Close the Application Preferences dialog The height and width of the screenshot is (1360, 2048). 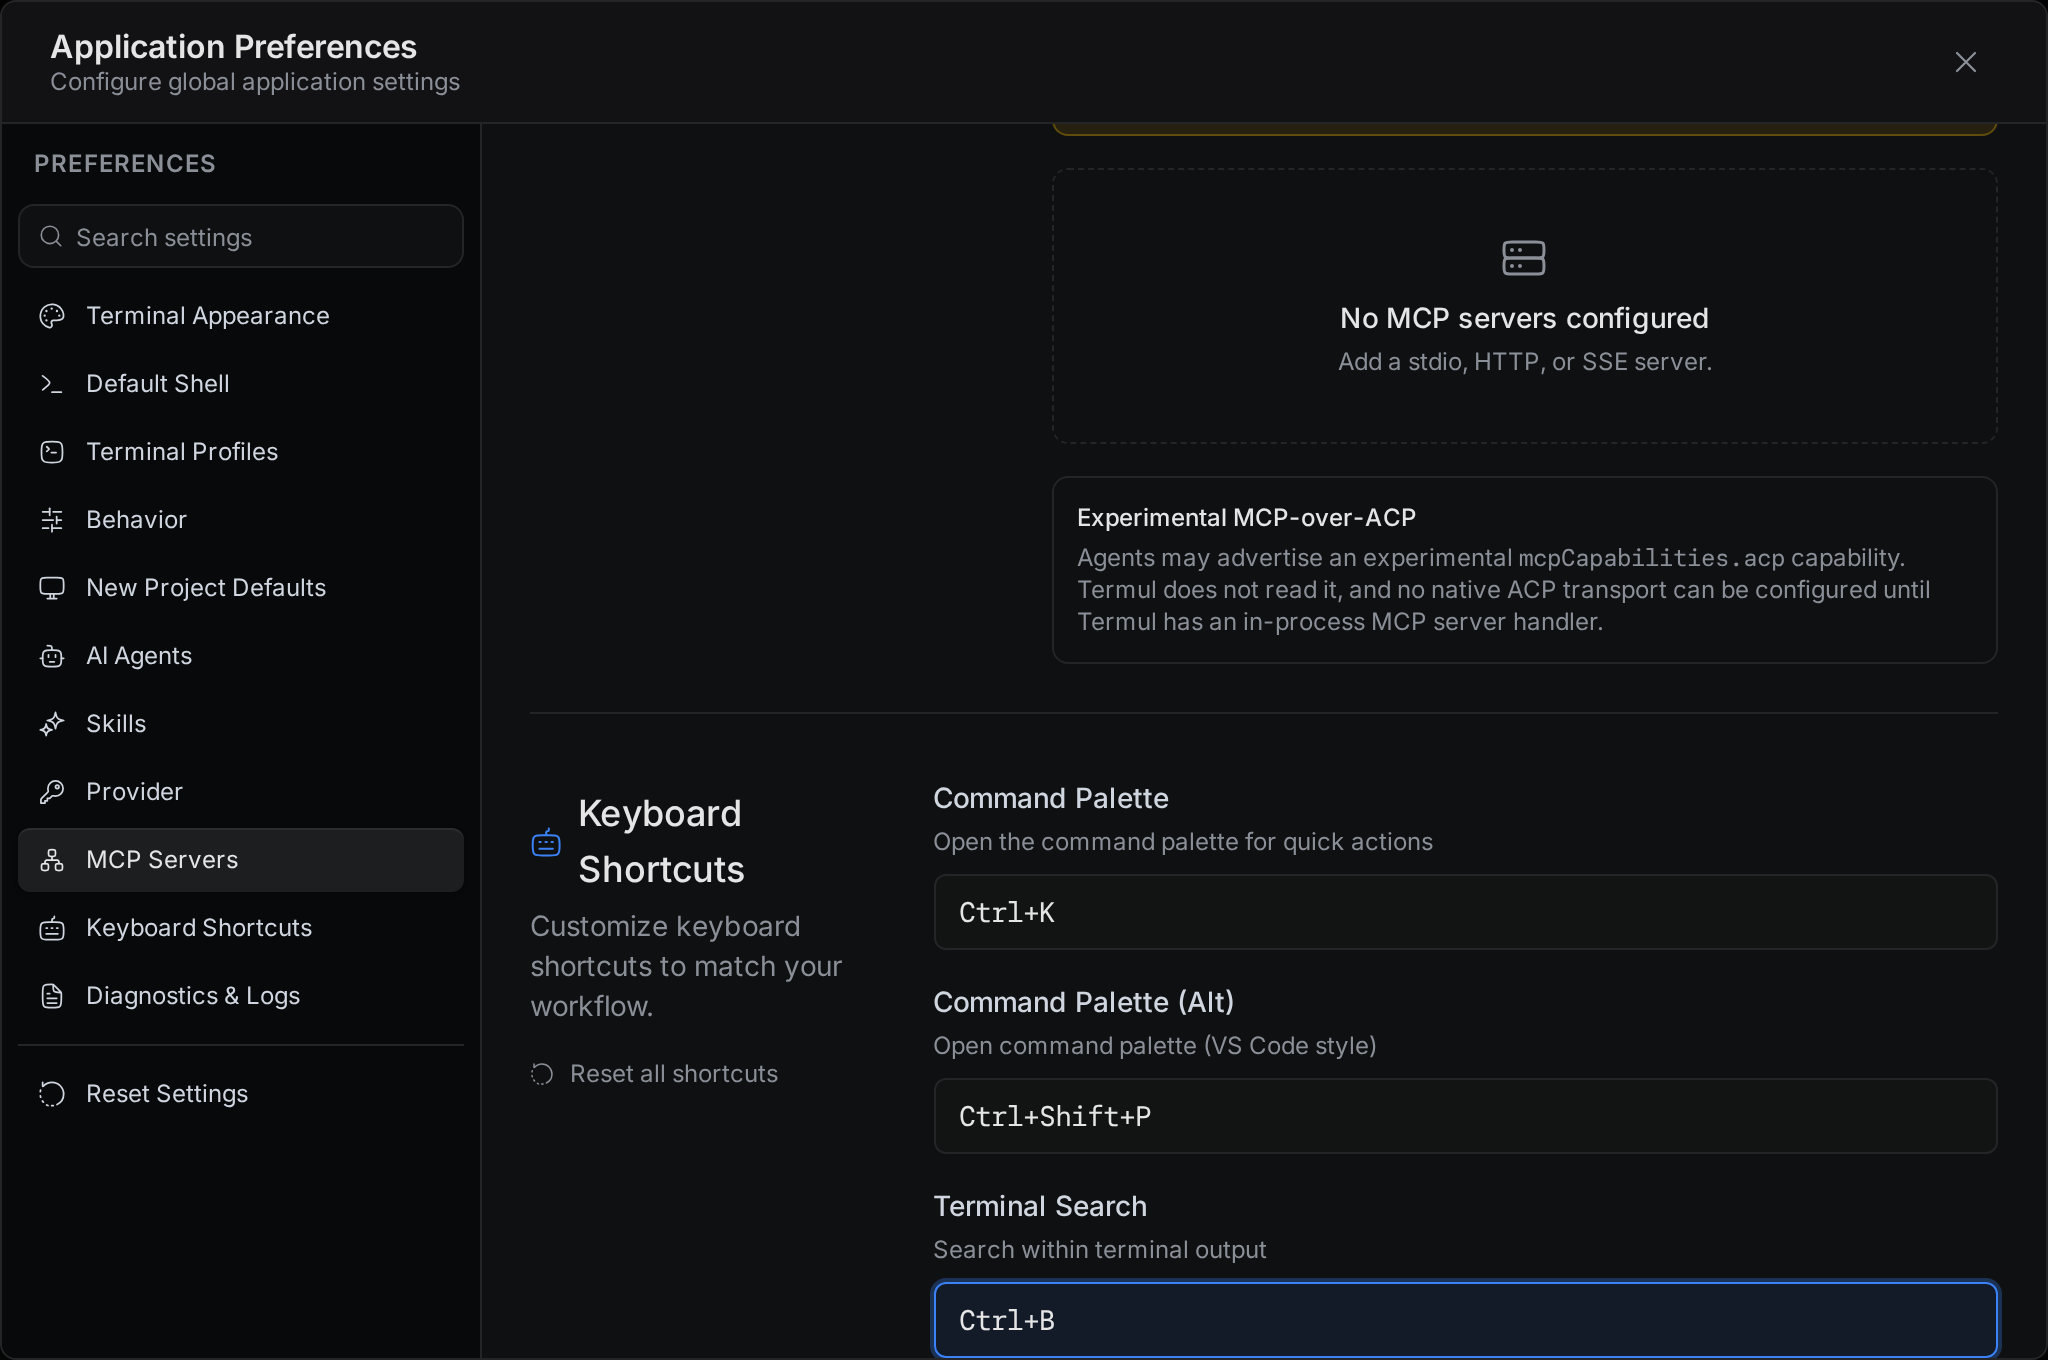1966,62
